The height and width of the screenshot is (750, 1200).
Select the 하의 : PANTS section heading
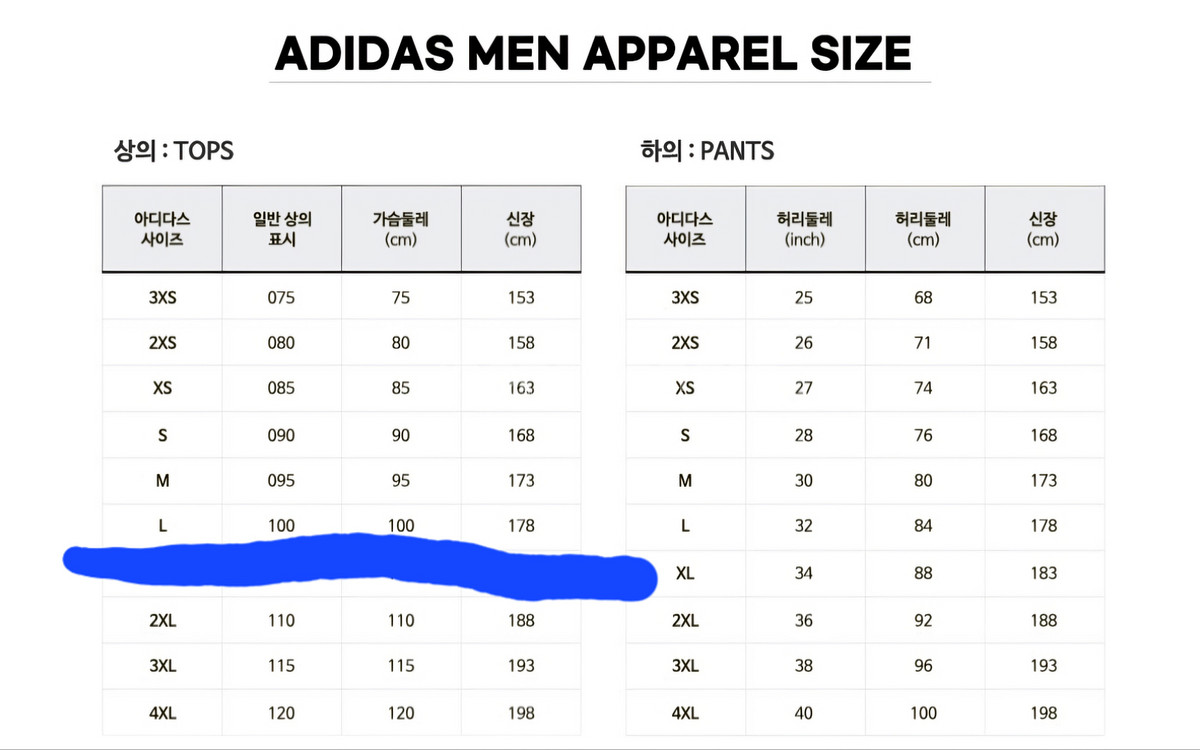coord(707,151)
